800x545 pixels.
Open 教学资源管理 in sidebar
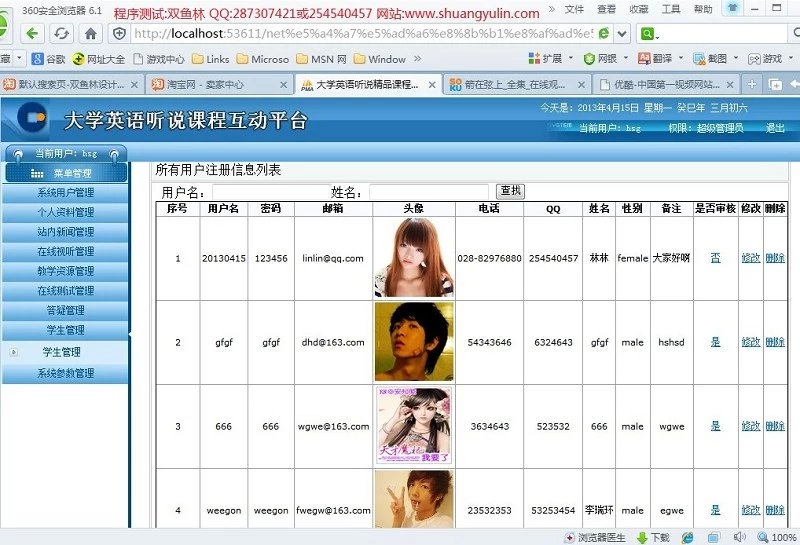65,271
